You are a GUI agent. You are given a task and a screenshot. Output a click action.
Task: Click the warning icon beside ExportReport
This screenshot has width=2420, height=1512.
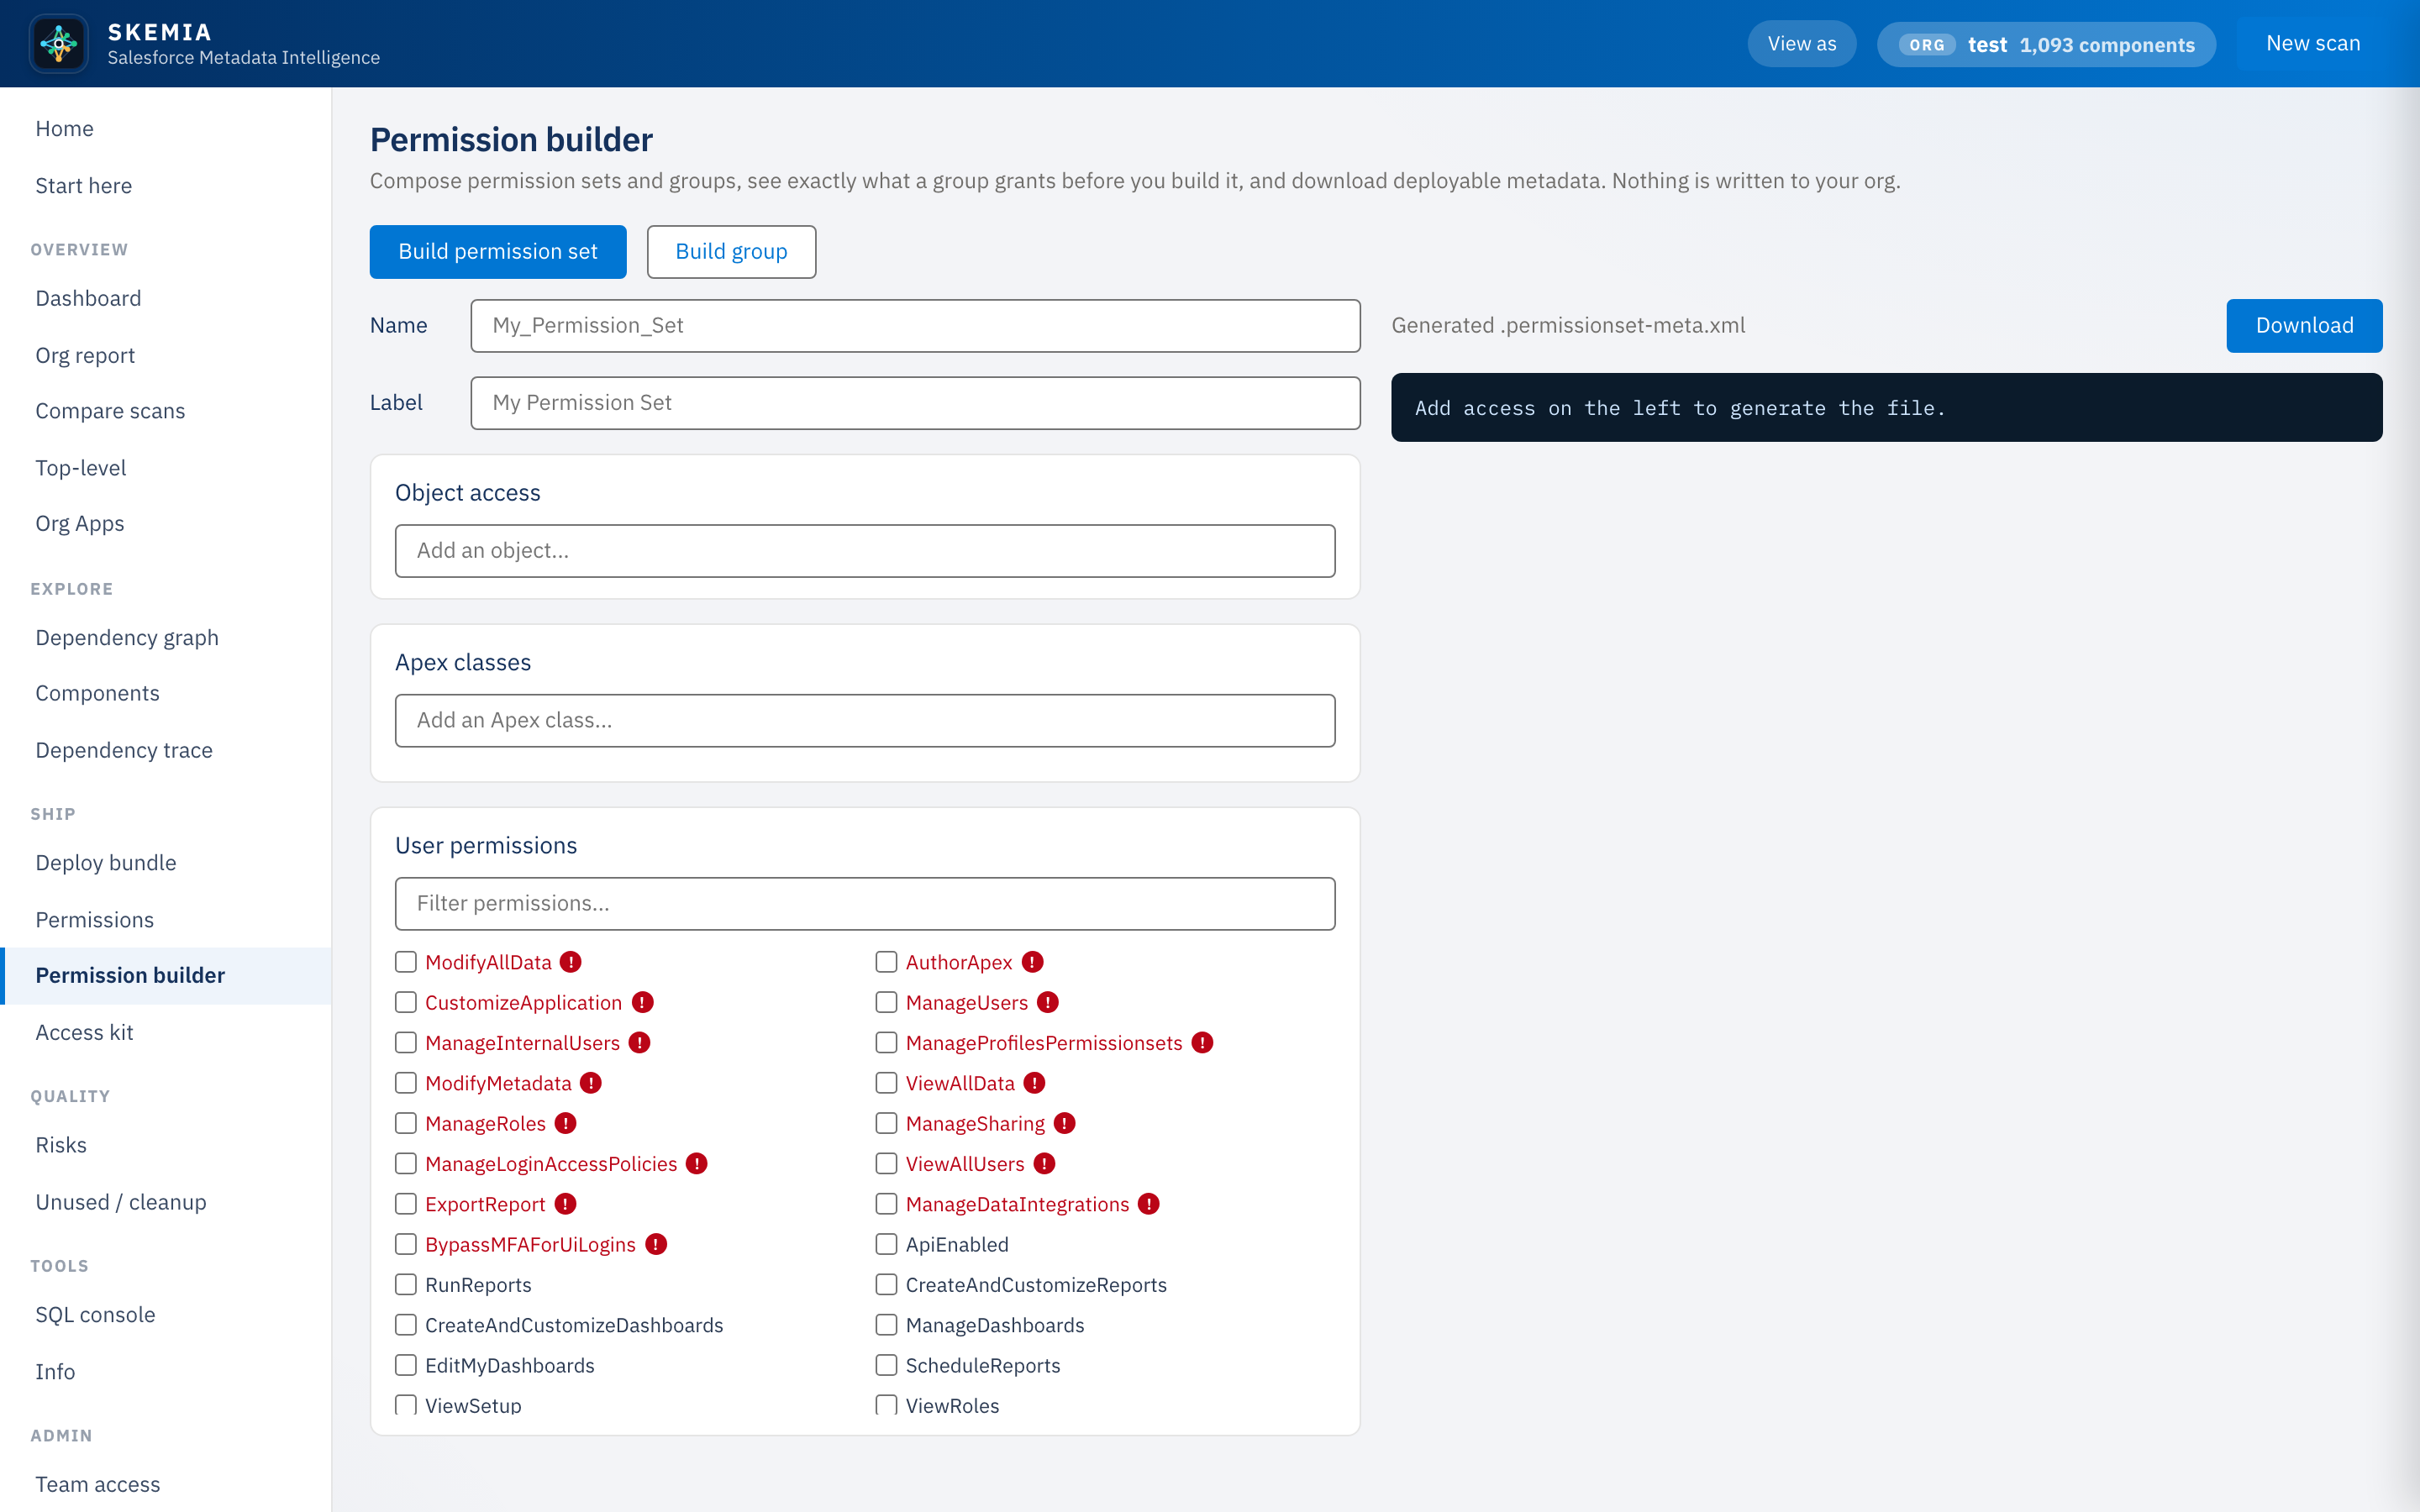click(565, 1204)
